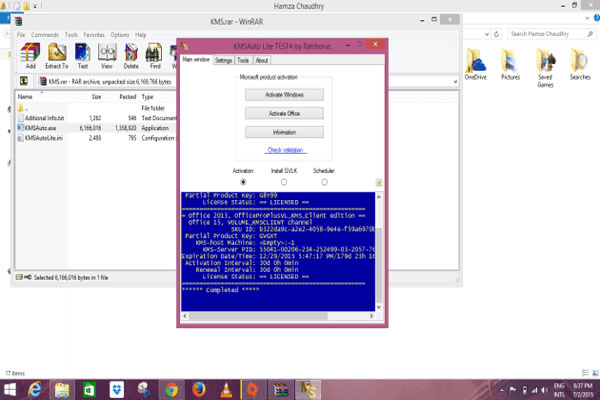Select the Install GVLK radio button
The height and width of the screenshot is (400, 600).
(x=284, y=182)
